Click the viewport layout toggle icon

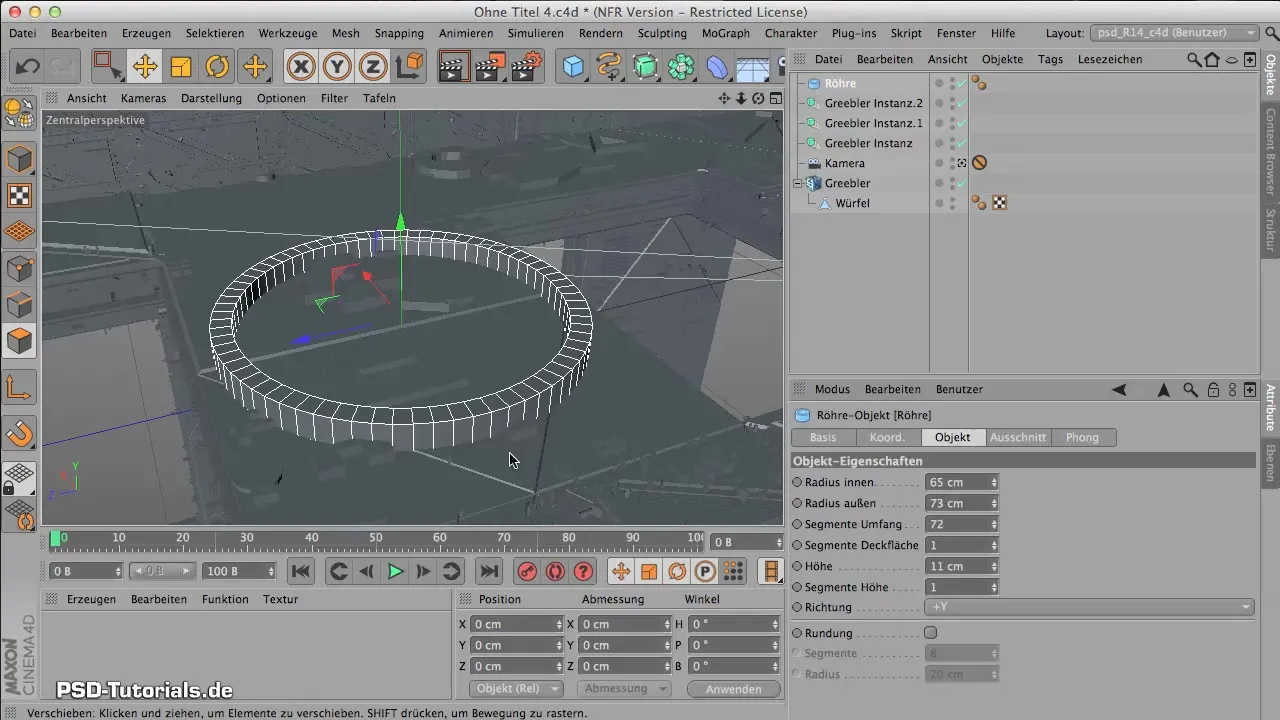point(776,98)
